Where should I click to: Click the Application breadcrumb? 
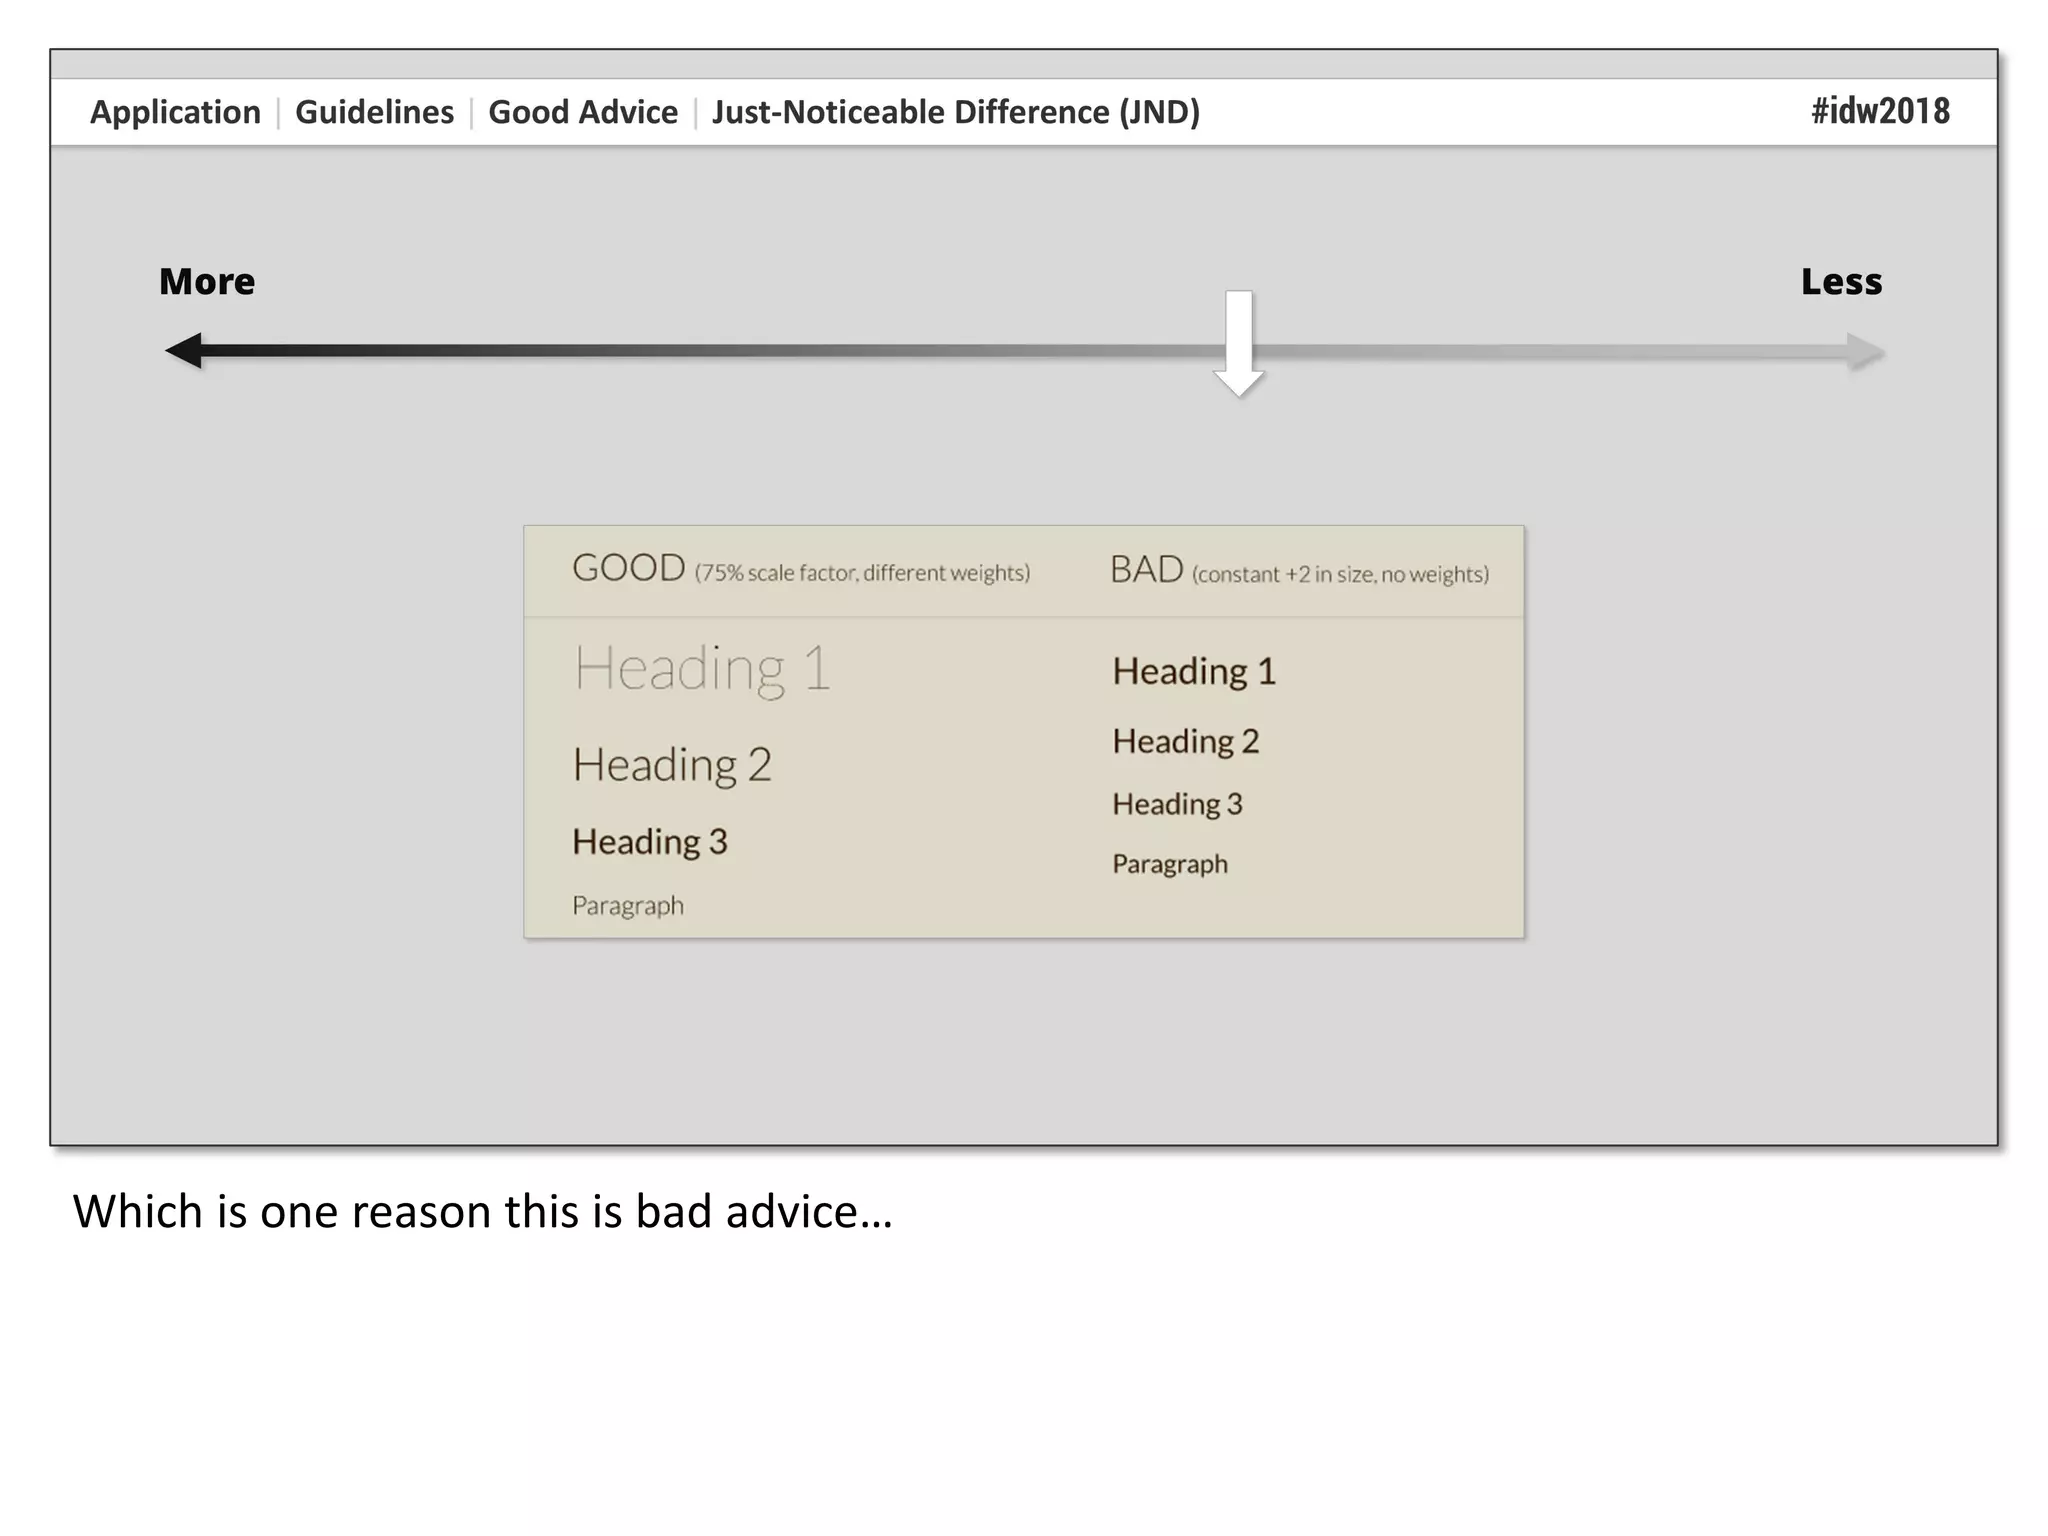coord(175,112)
